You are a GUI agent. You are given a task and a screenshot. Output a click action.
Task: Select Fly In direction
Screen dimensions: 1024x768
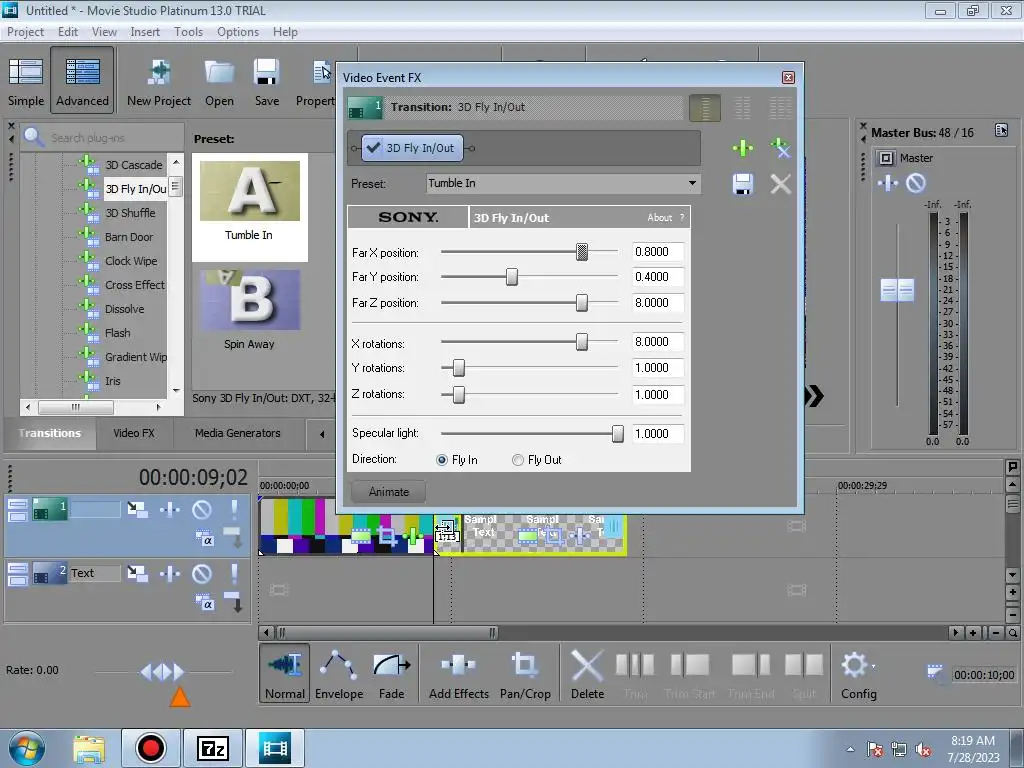[442, 460]
